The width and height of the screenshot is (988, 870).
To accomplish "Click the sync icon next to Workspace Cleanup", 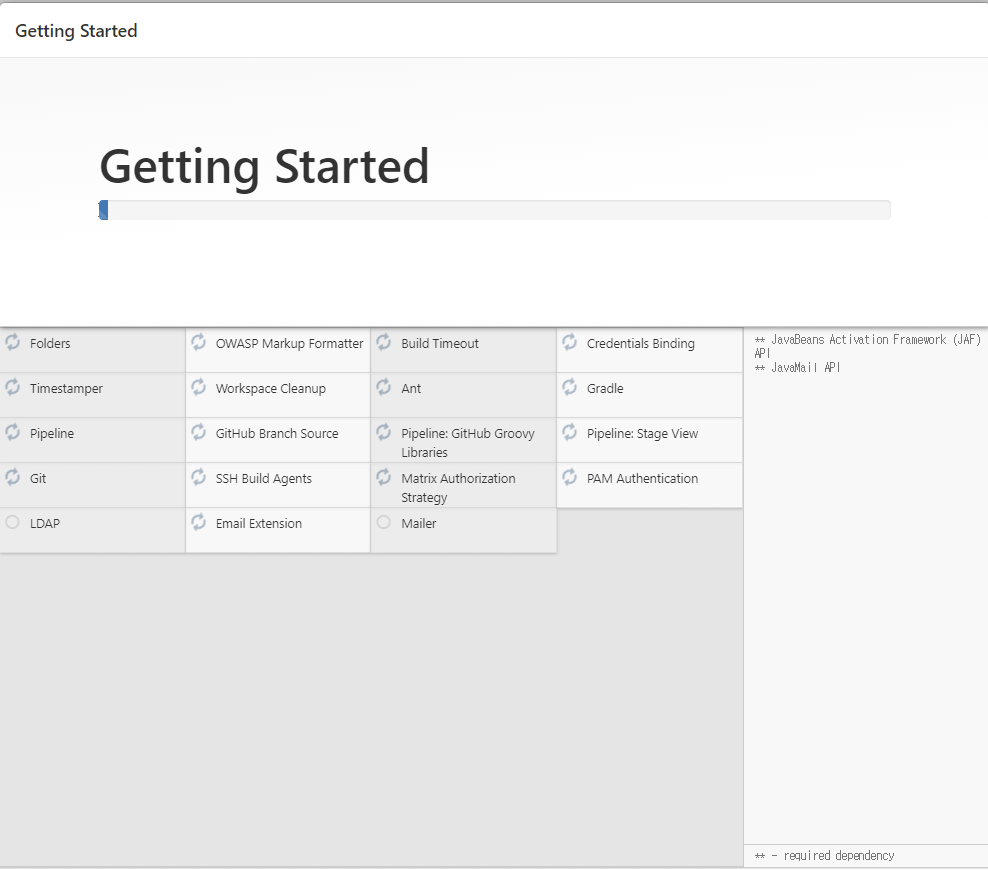I will (198, 387).
